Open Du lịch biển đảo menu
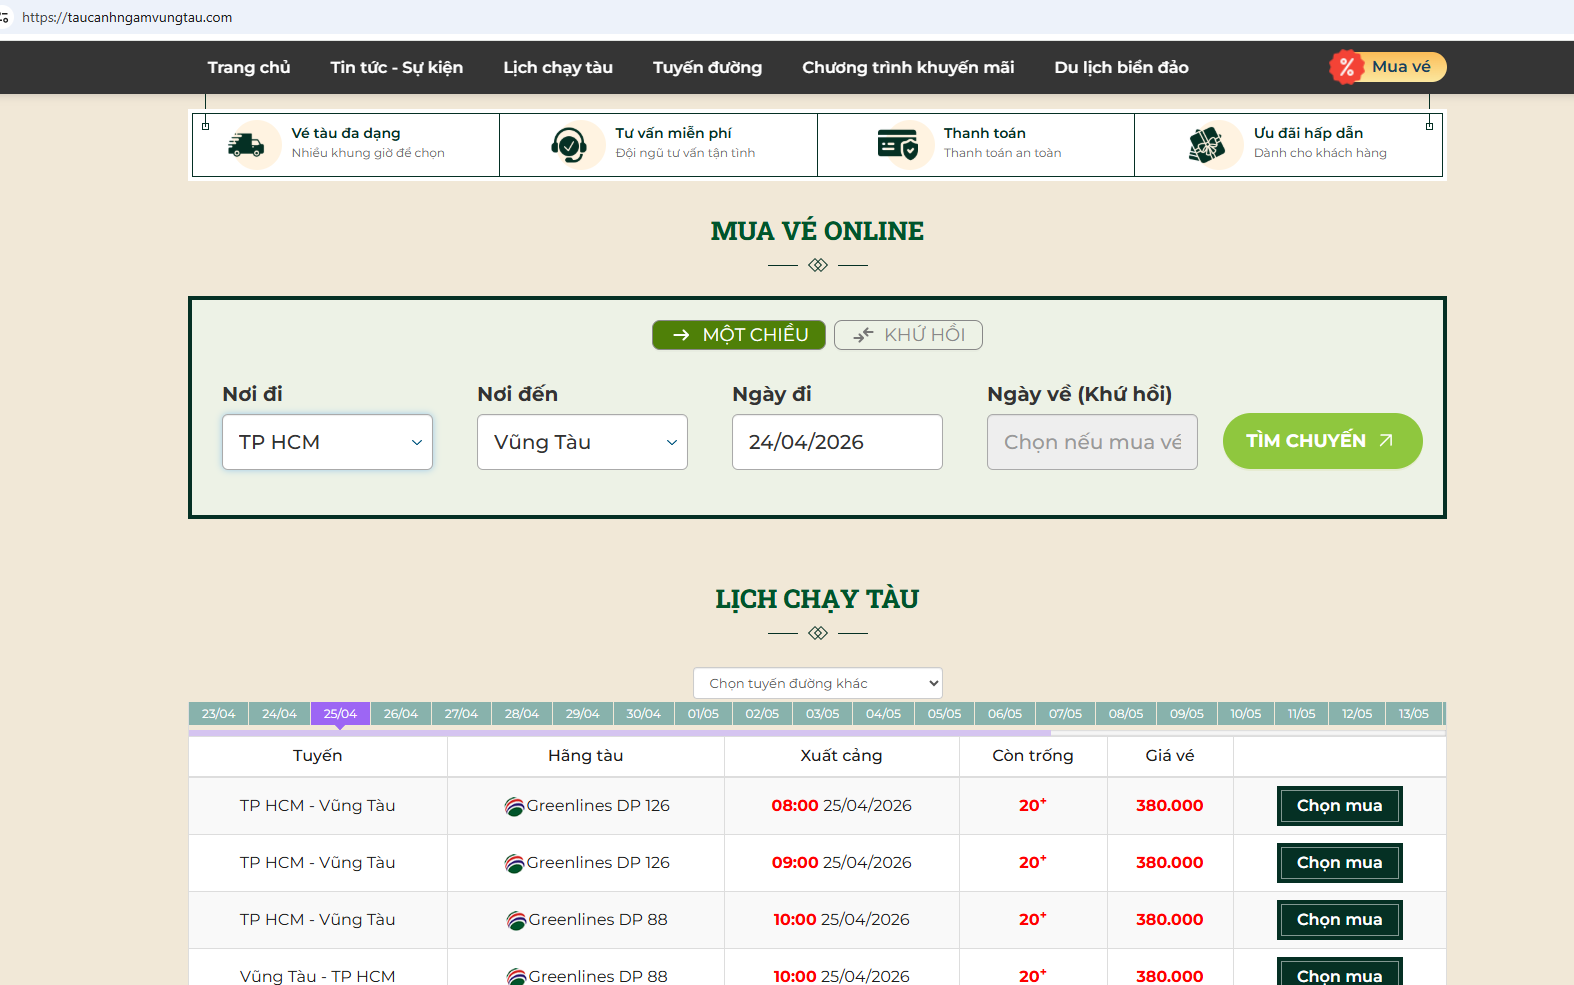Viewport: 1574px width, 985px height. coord(1121,67)
